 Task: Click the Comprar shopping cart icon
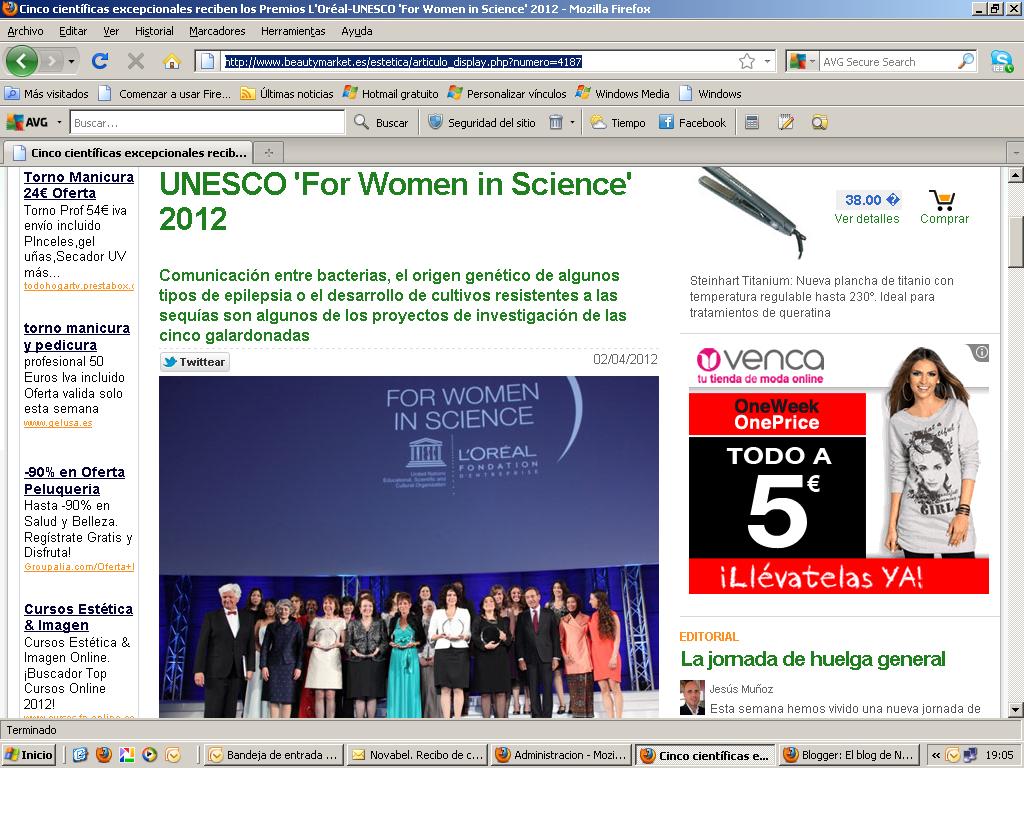(942, 198)
